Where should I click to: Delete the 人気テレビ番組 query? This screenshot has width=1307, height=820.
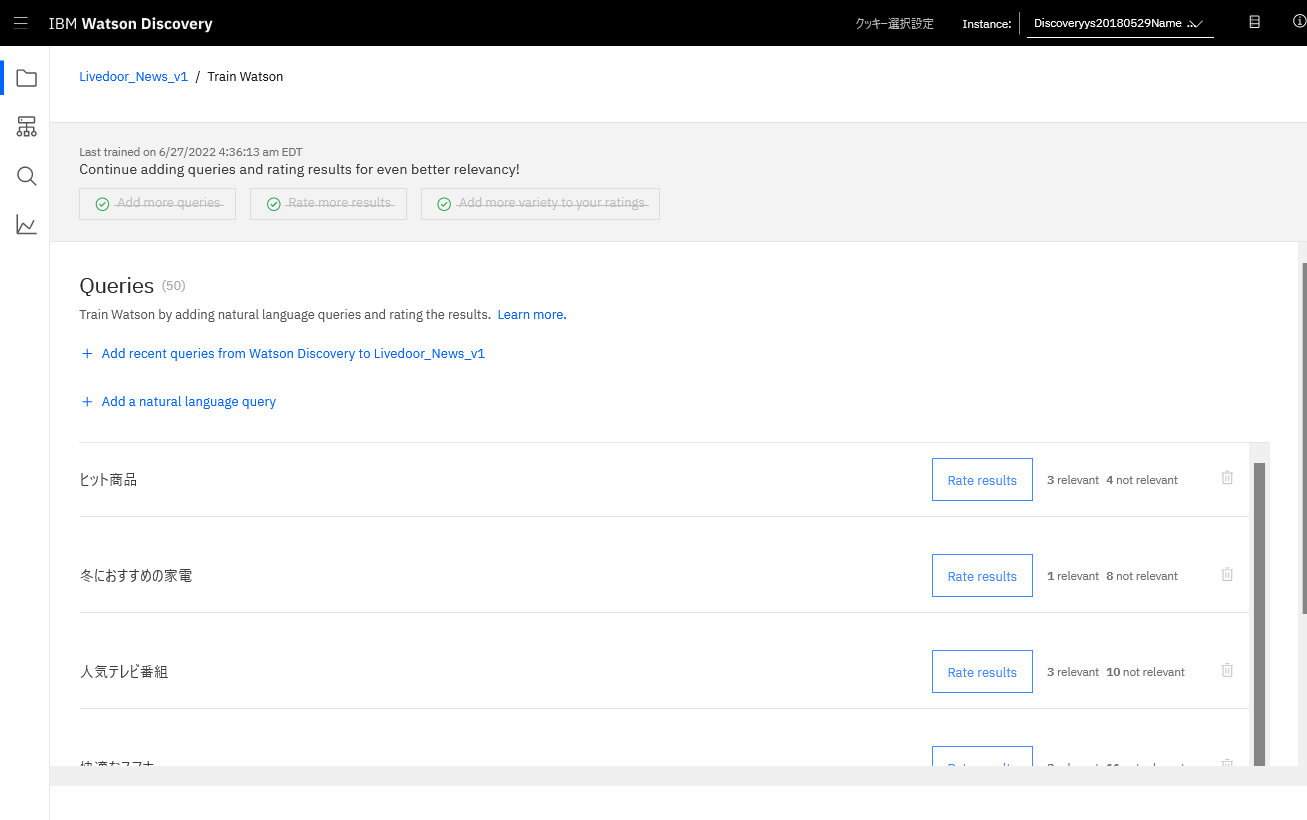1227,670
